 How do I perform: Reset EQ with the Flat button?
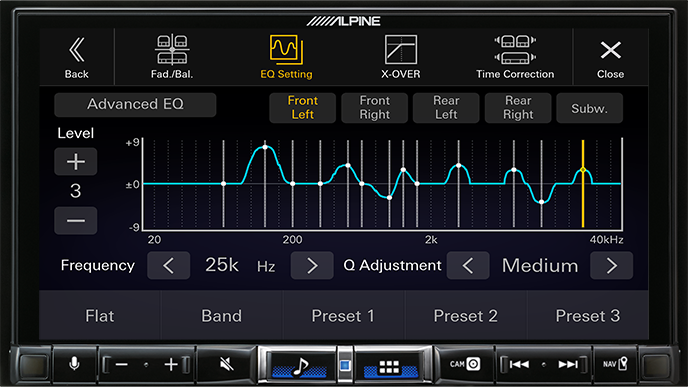(100, 315)
